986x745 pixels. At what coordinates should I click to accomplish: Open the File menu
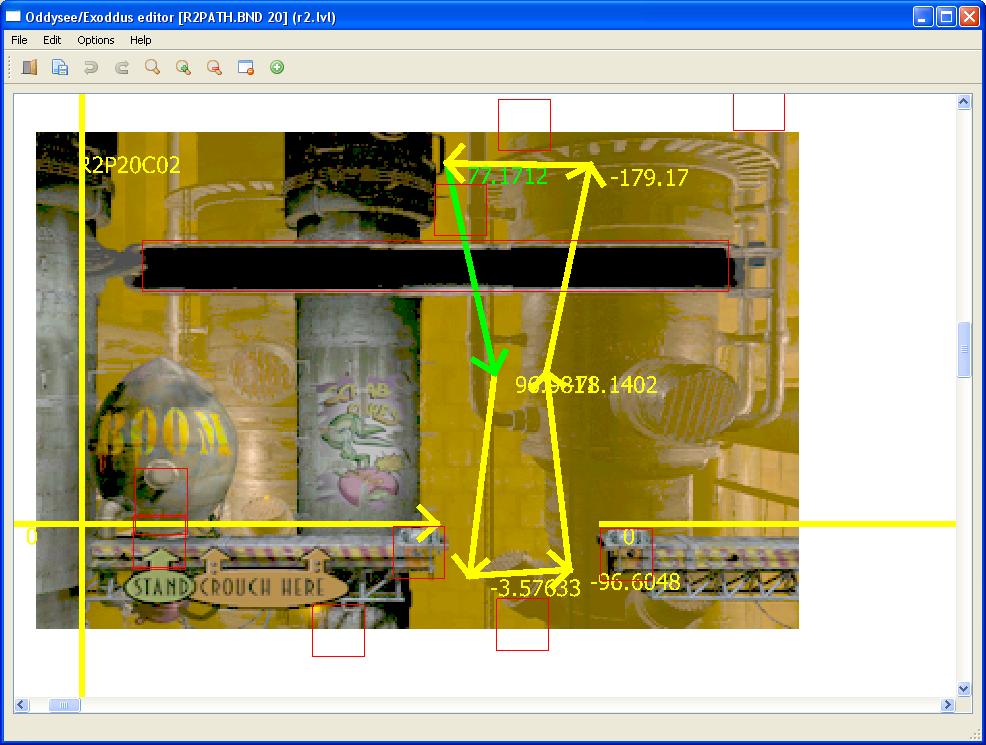click(x=19, y=40)
